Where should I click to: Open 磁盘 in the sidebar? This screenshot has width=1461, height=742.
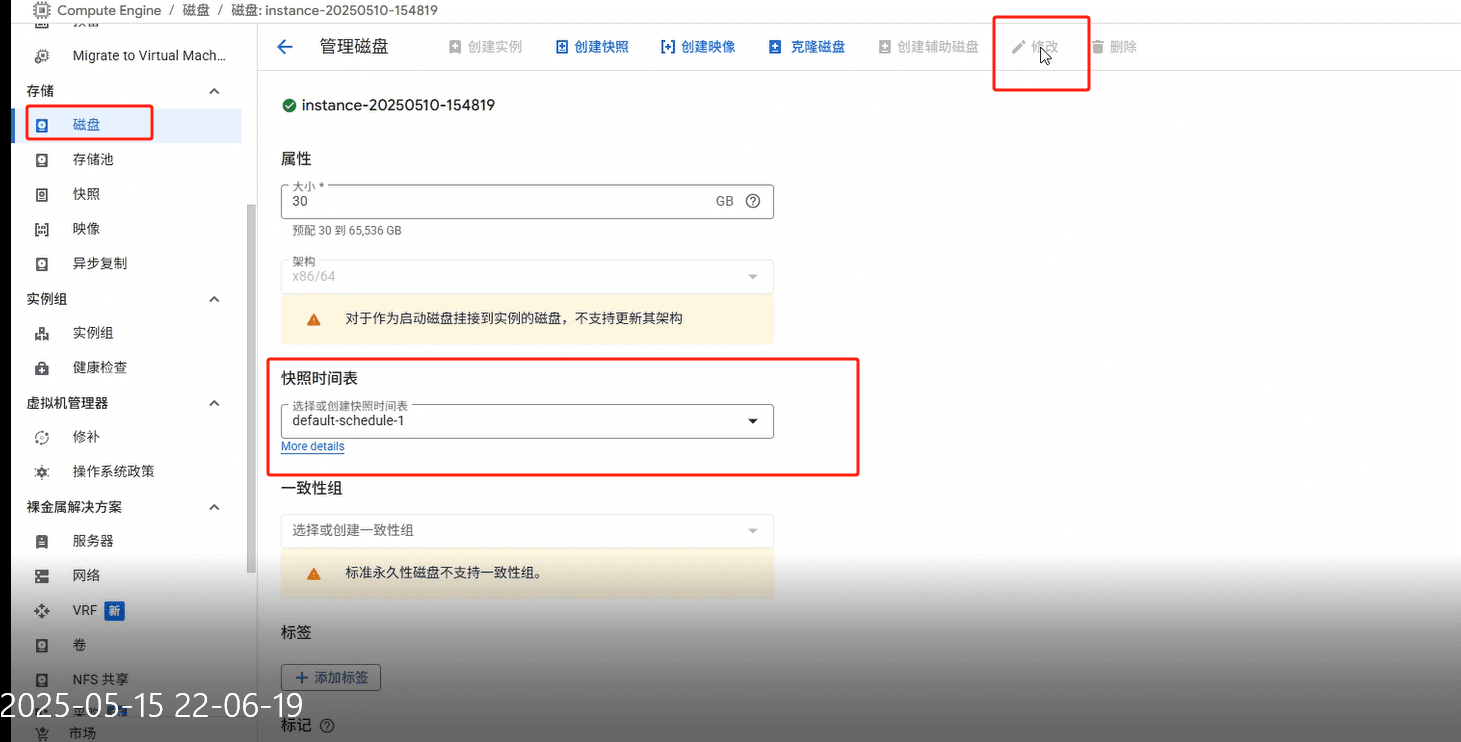pos(87,125)
